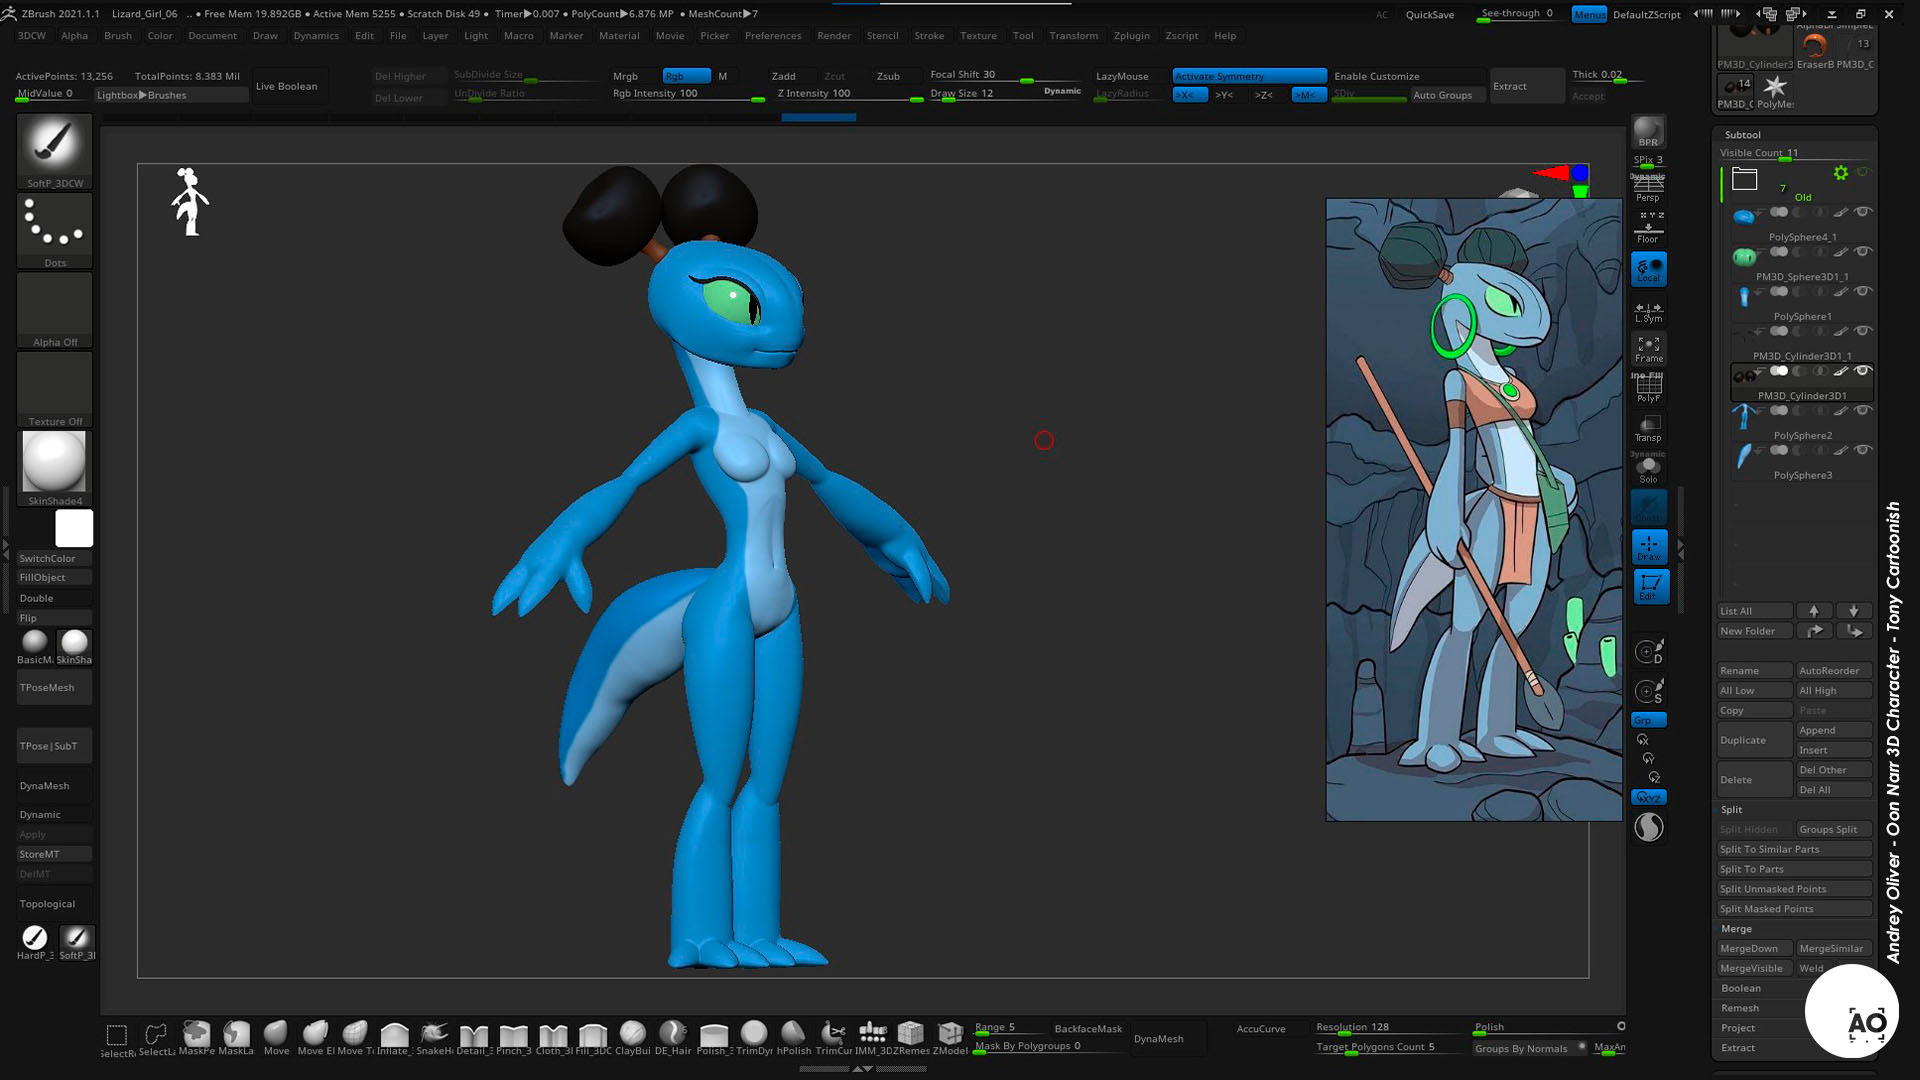Collapse the Old subtool folder

point(1744,179)
